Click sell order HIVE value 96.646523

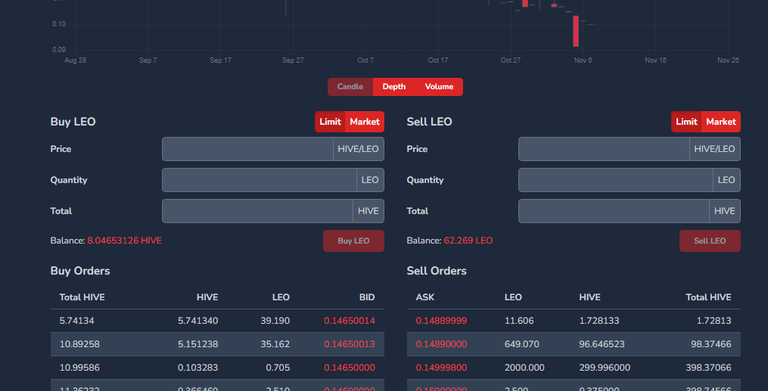[601, 344]
